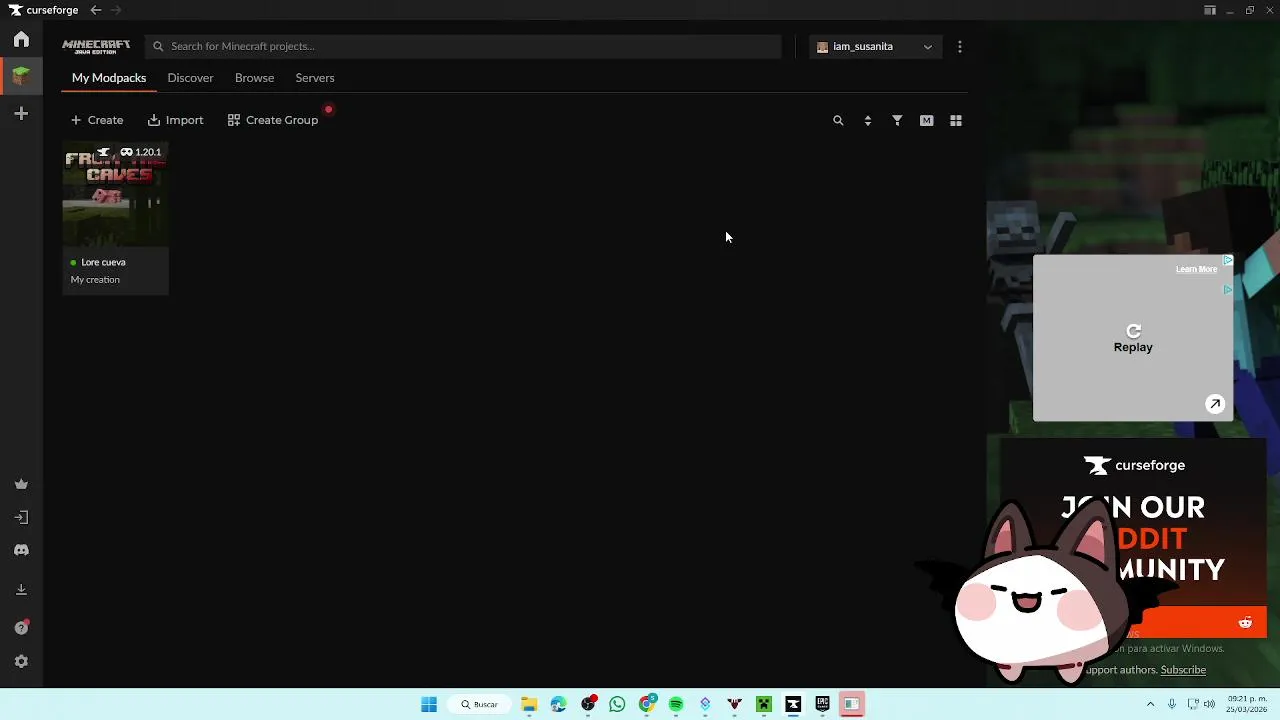Click the ad Learn More link
The image size is (1280, 720).
(x=1196, y=269)
